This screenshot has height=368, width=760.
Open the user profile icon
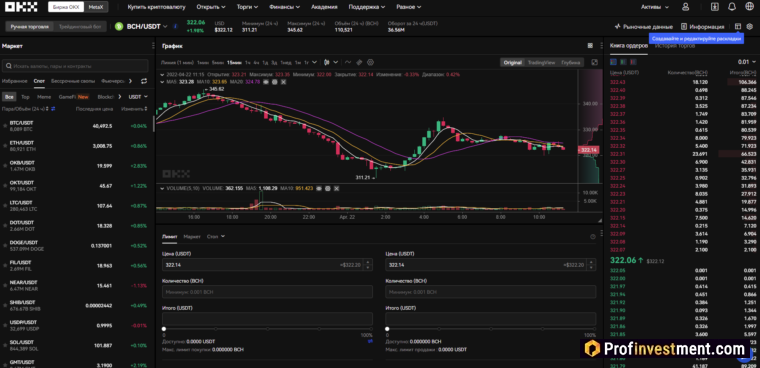(685, 7)
